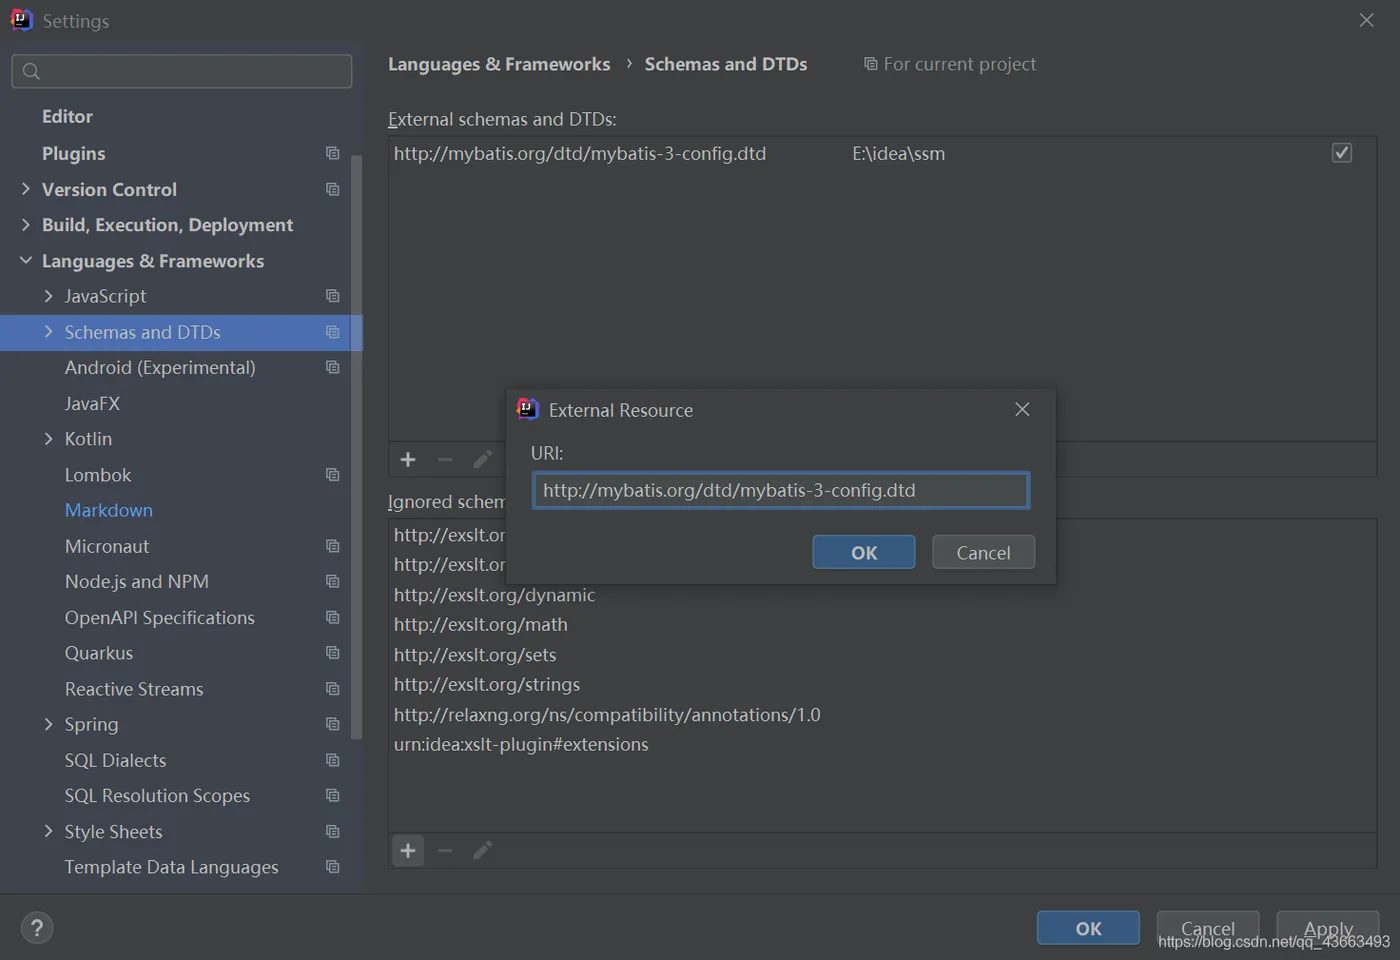Viewport: 1400px width, 960px height.
Task: Select the Micronaut settings page
Action: pyautogui.click(x=107, y=546)
